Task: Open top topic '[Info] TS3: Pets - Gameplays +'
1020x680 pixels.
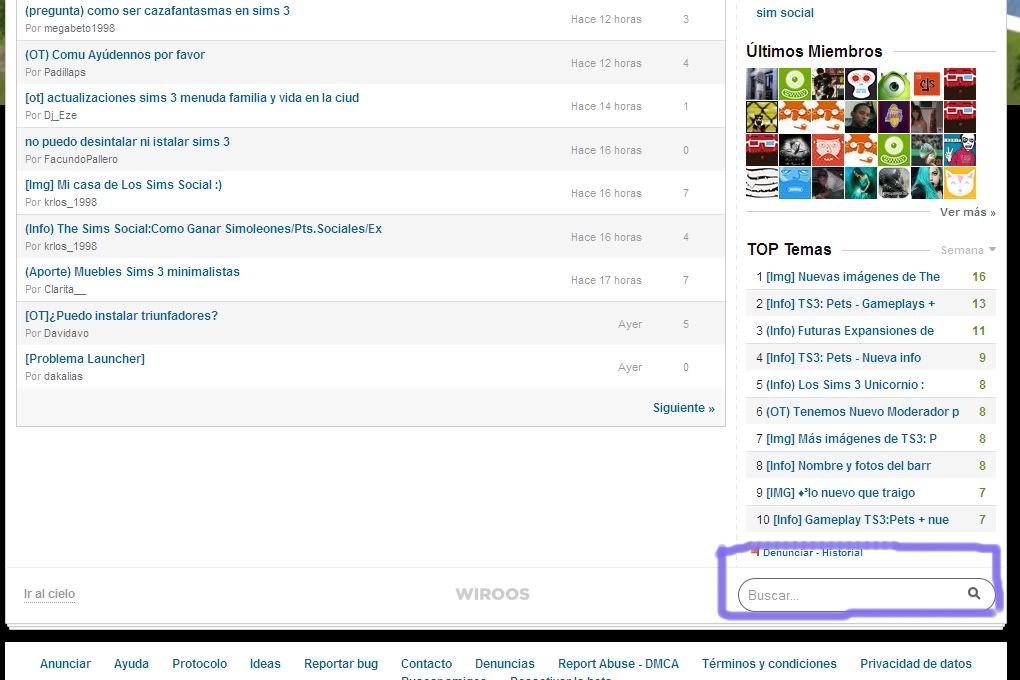Action: [x=850, y=304]
